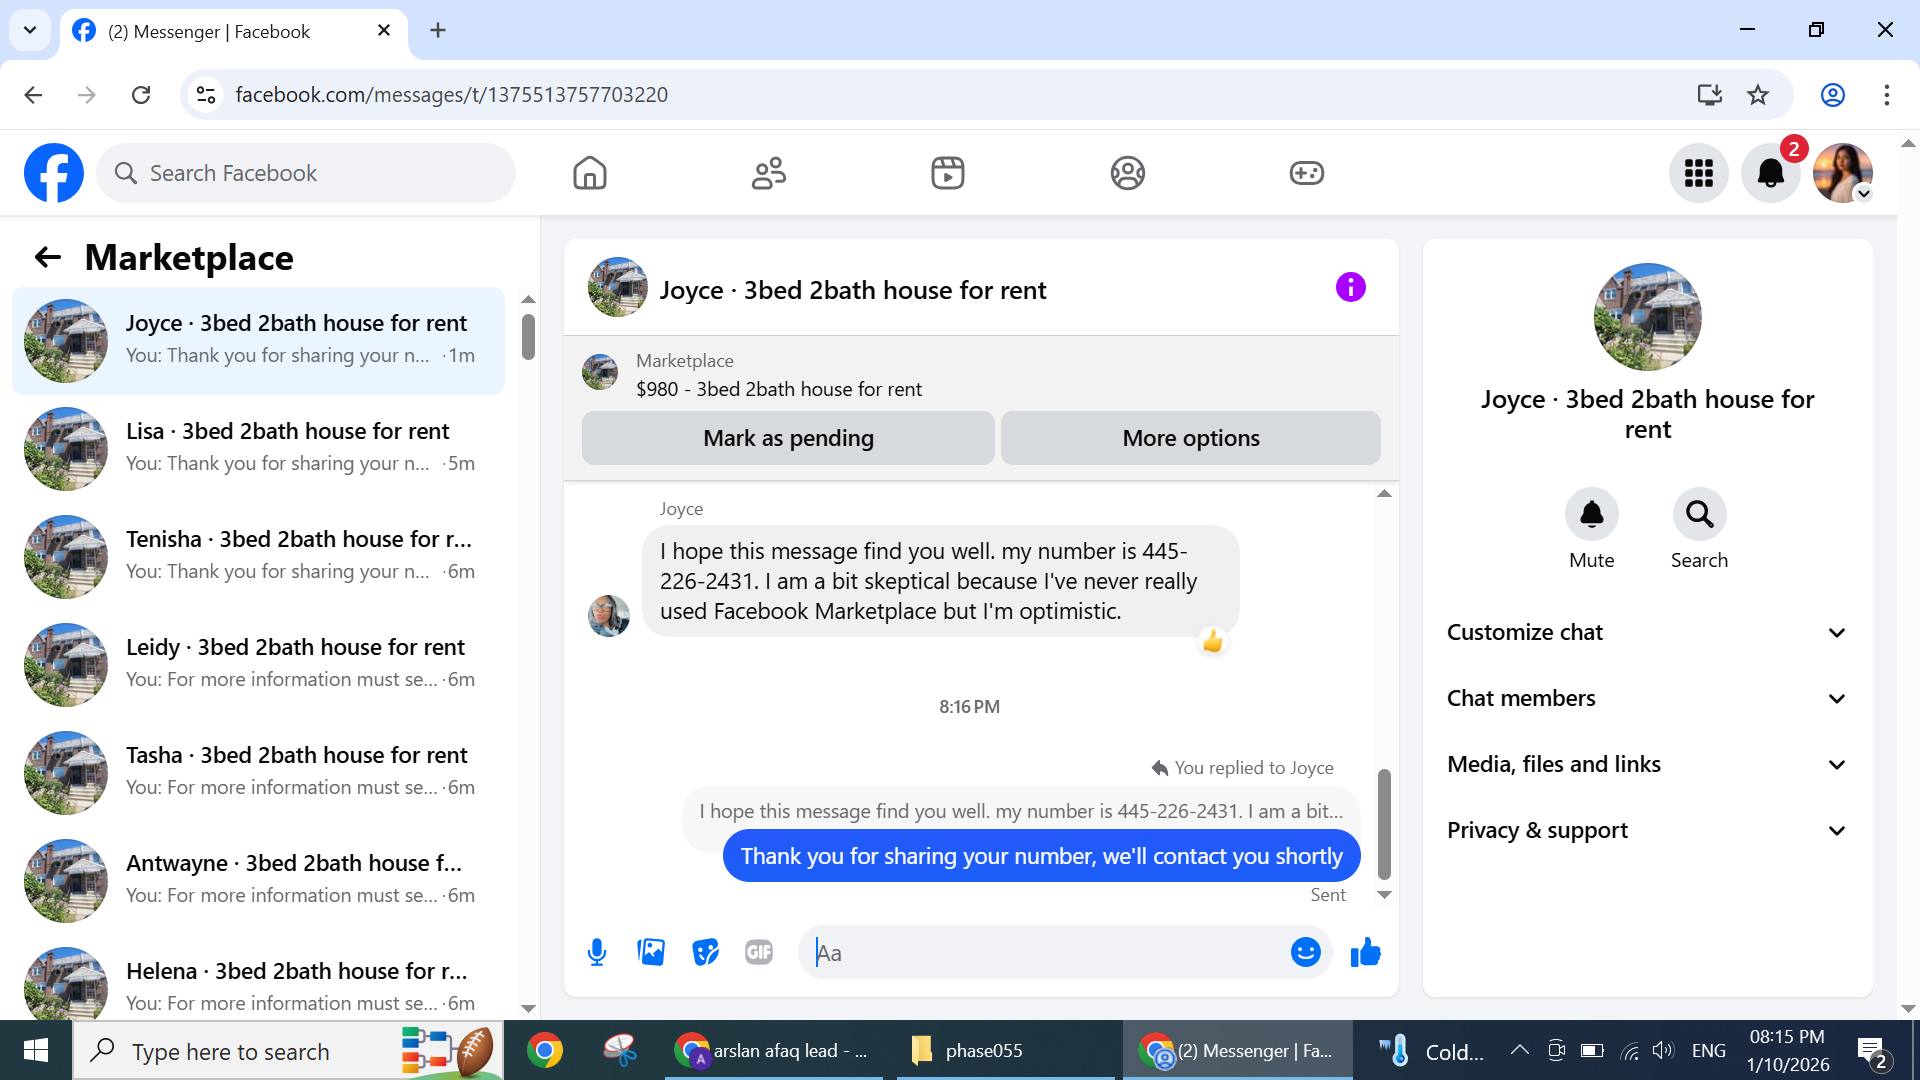1920x1080 pixels.
Task: Click the chat message scrollbar thumb
Action: (1384, 822)
